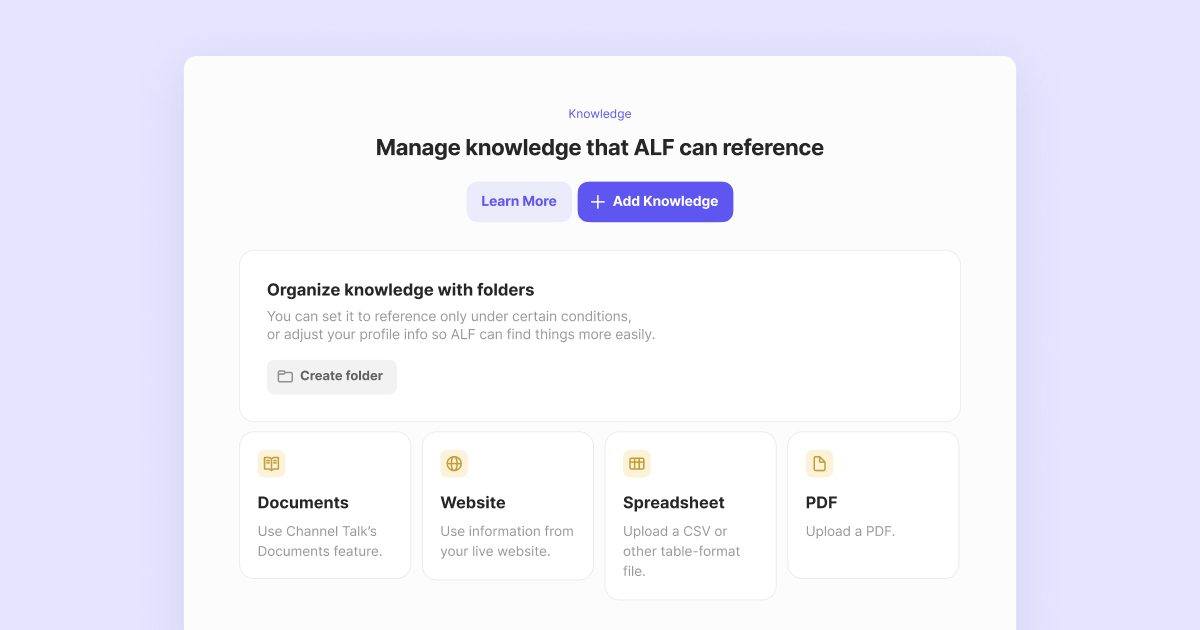
Task: Click the Add Knowledge button
Action: [655, 202]
